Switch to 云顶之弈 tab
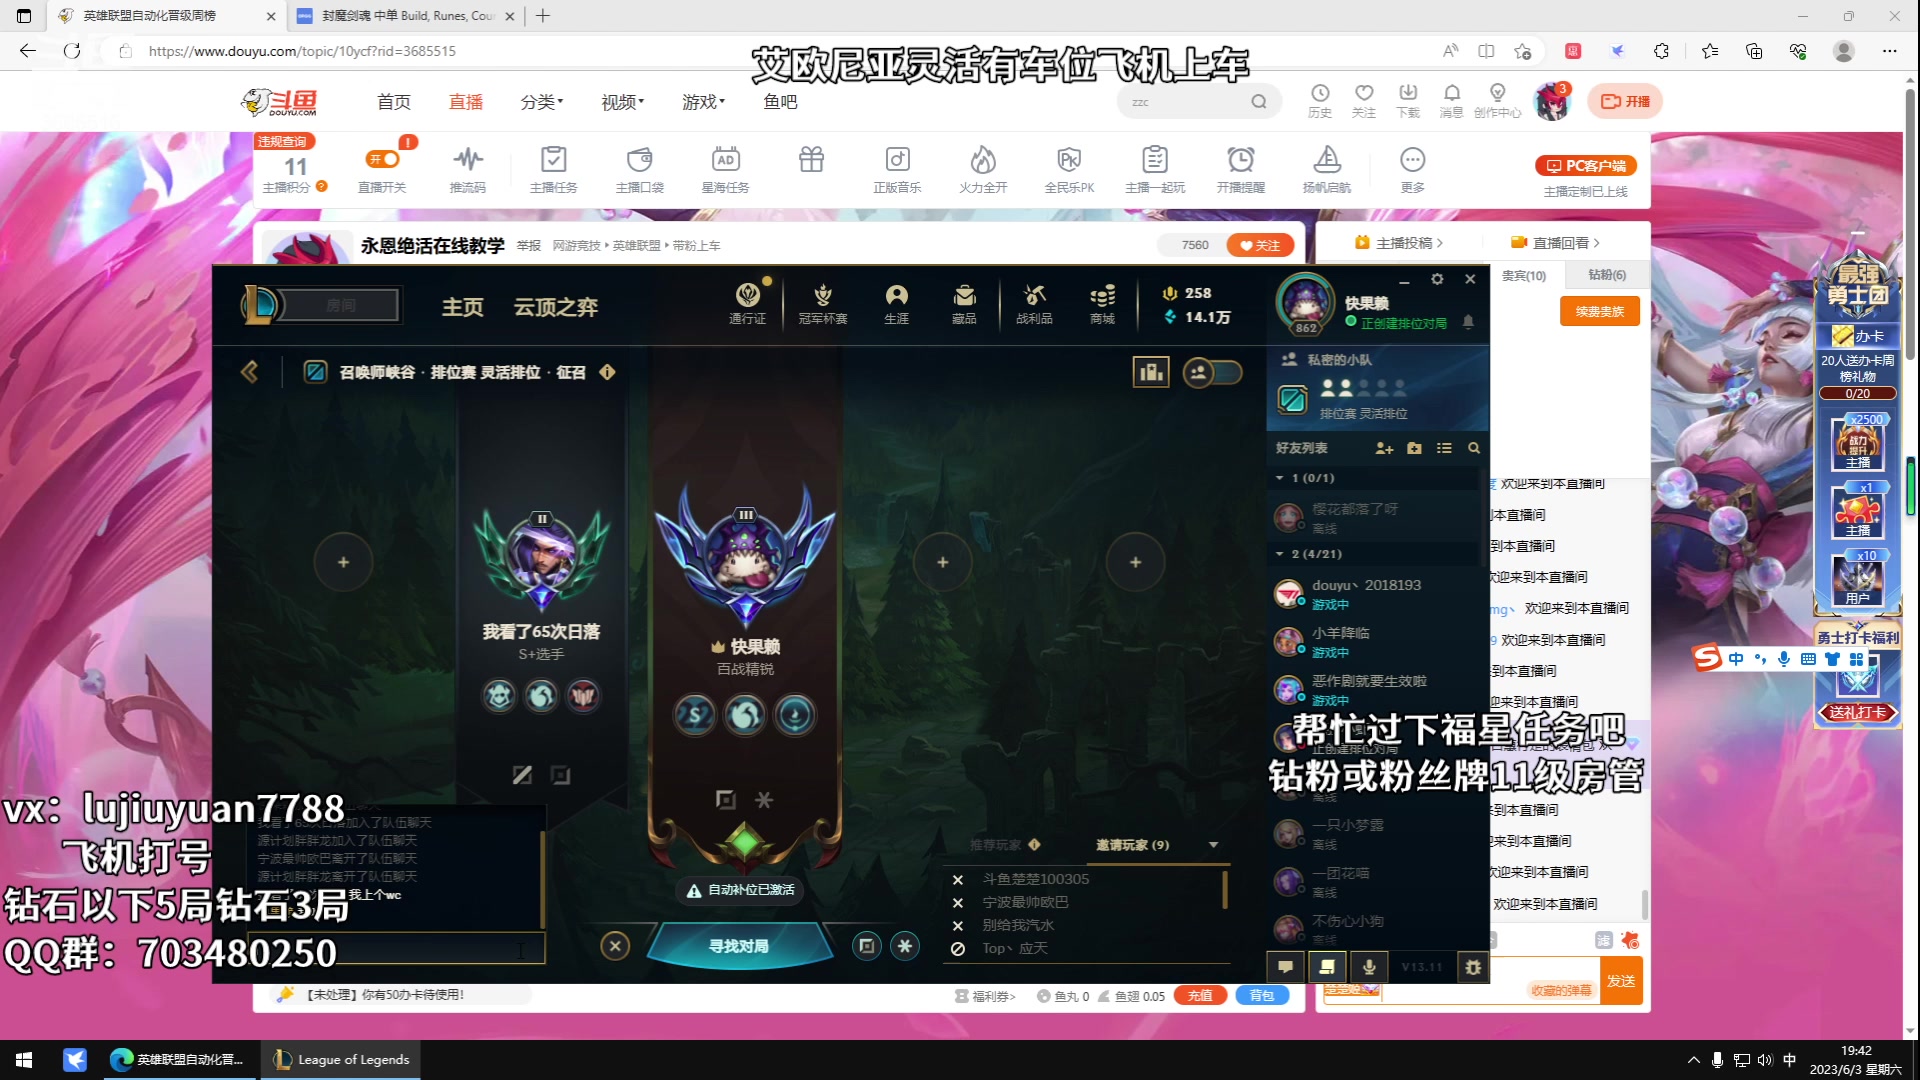The width and height of the screenshot is (1920, 1080). 556,307
